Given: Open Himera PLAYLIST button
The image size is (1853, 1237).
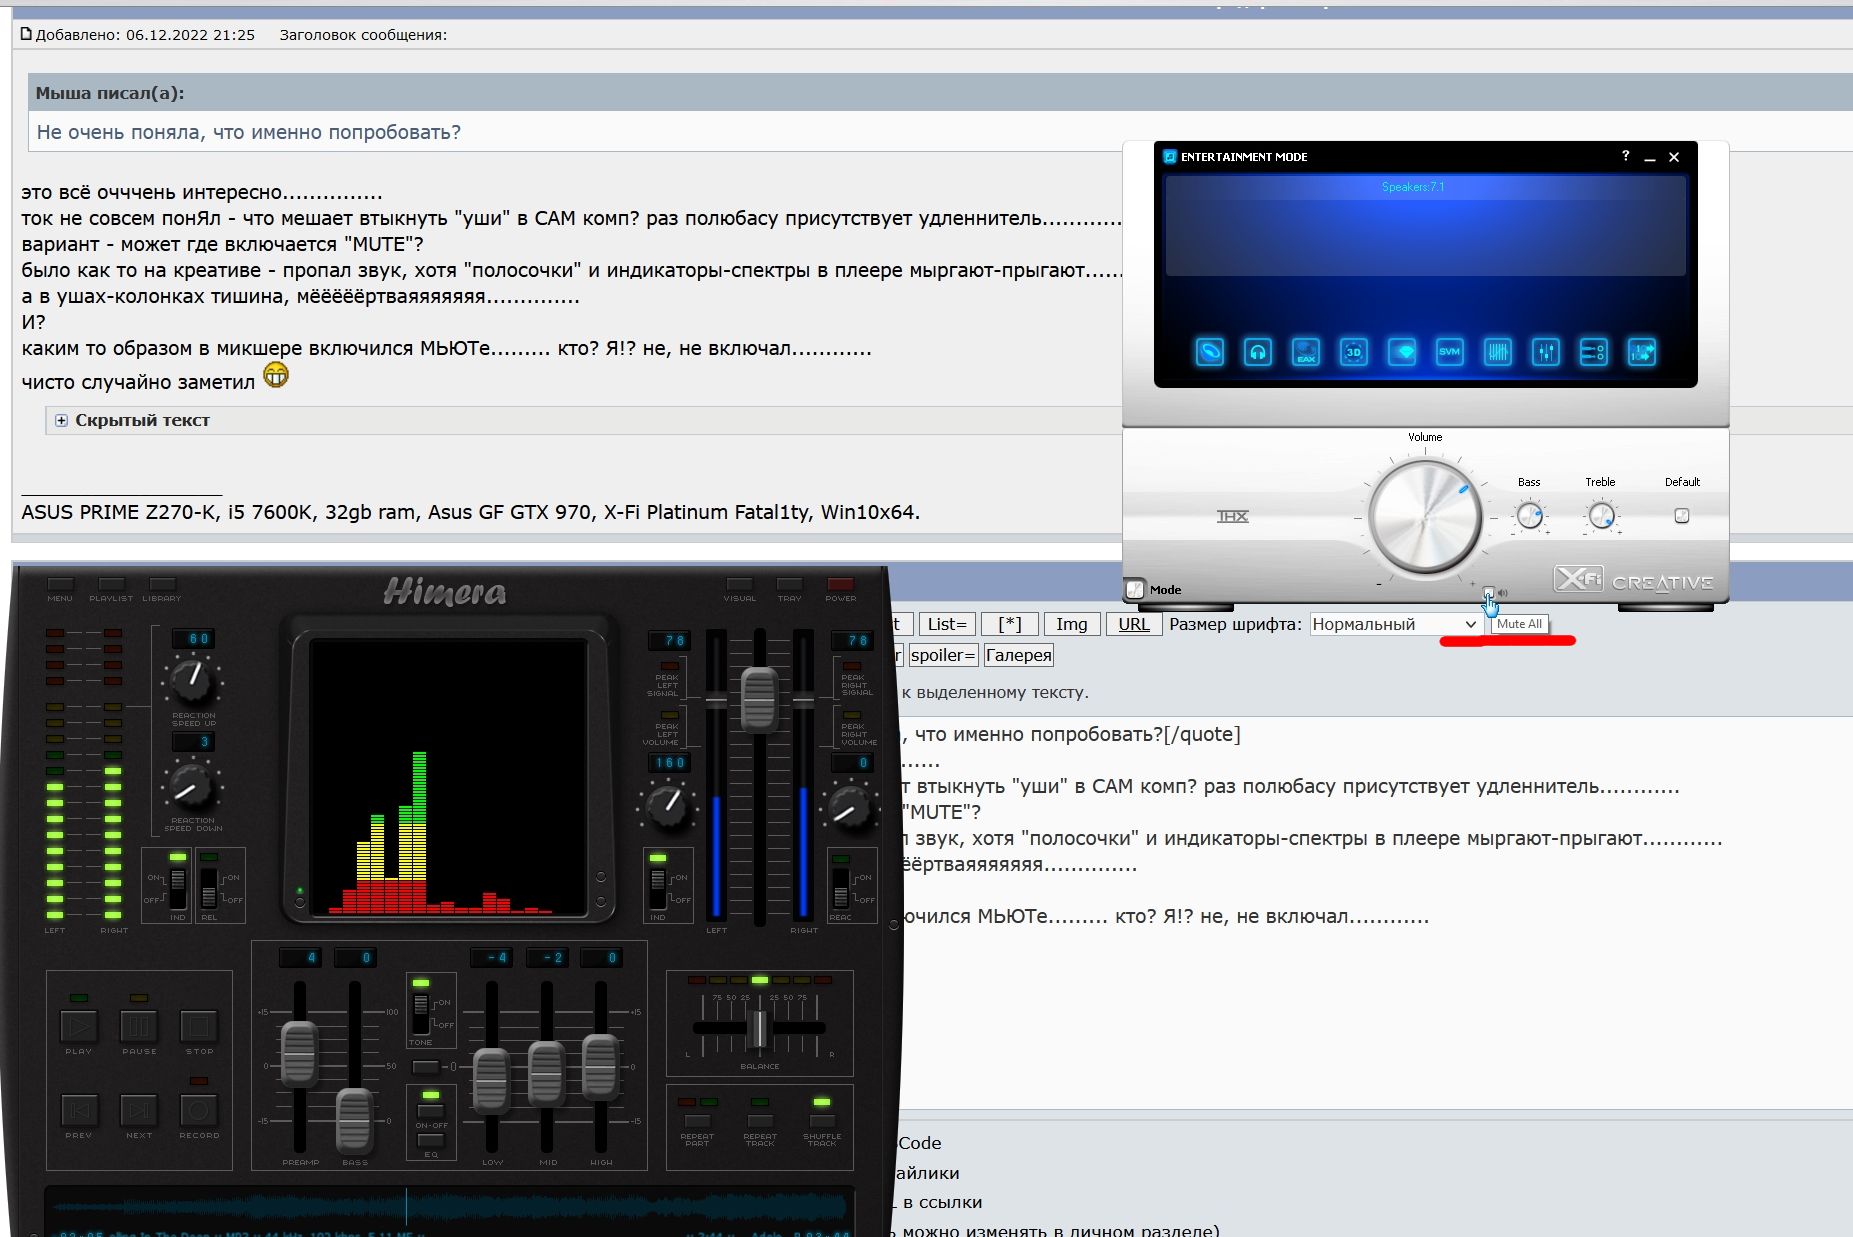Looking at the screenshot, I should pos(111,584).
